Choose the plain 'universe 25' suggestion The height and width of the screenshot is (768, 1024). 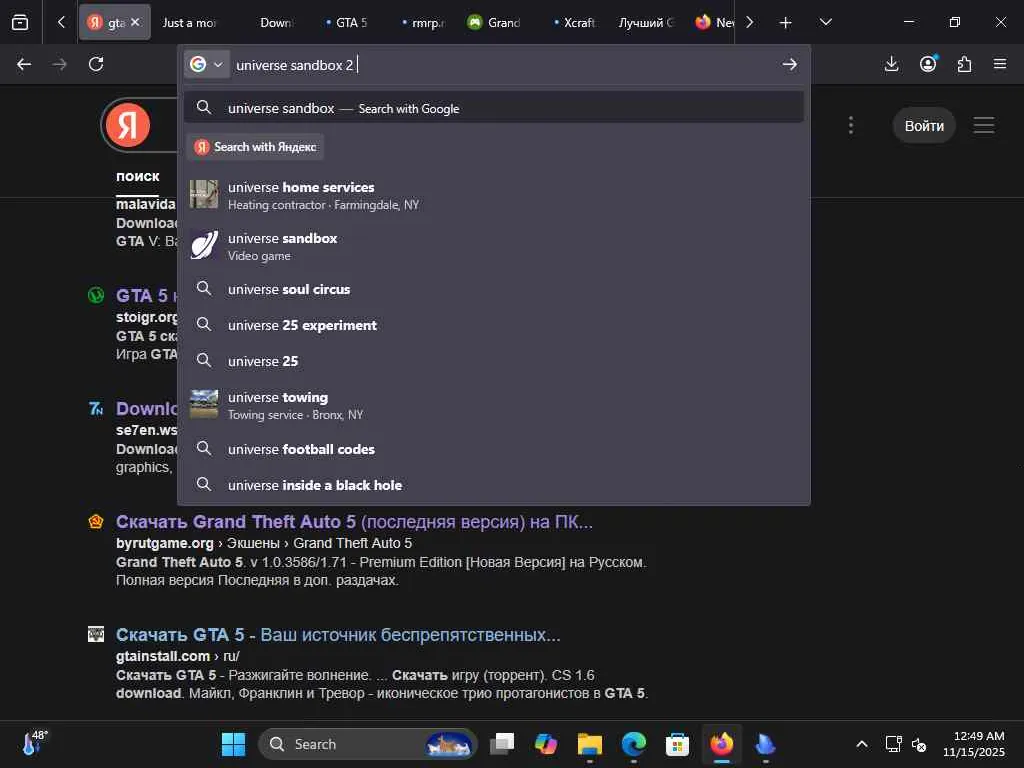pyautogui.click(x=494, y=360)
